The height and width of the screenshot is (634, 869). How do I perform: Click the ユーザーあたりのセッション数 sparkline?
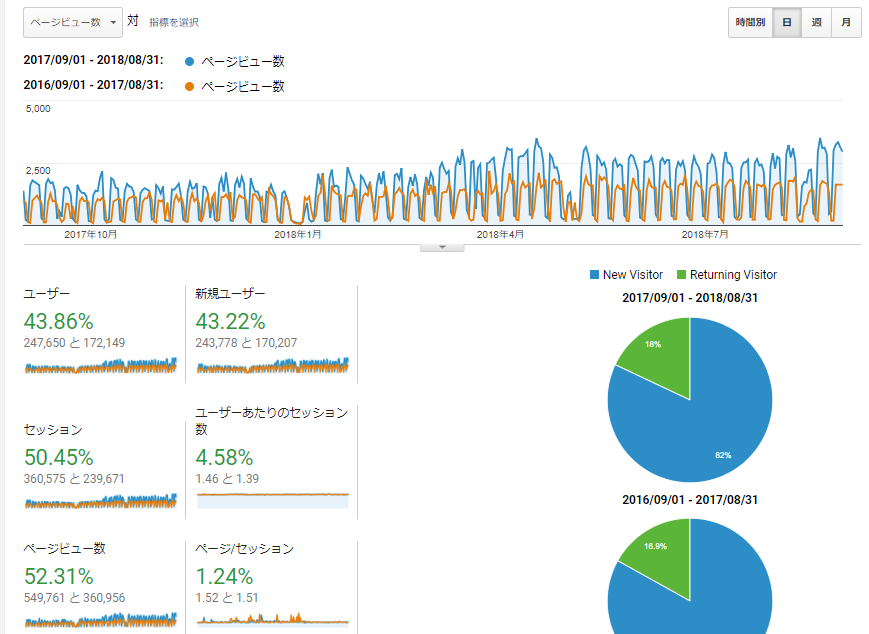point(272,496)
